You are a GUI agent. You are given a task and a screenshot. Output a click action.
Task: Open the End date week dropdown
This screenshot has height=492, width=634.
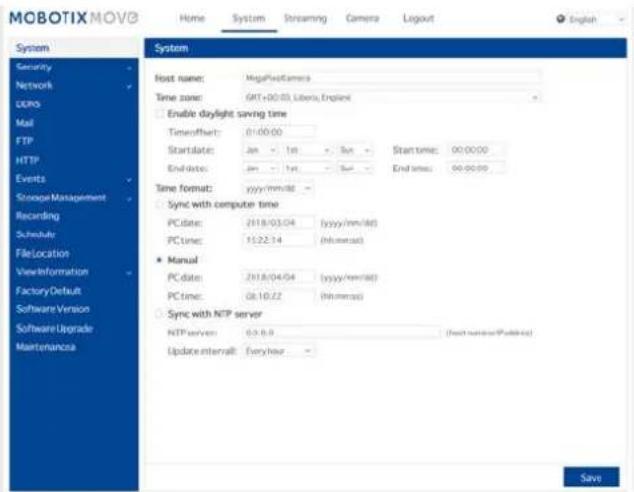click(x=307, y=168)
